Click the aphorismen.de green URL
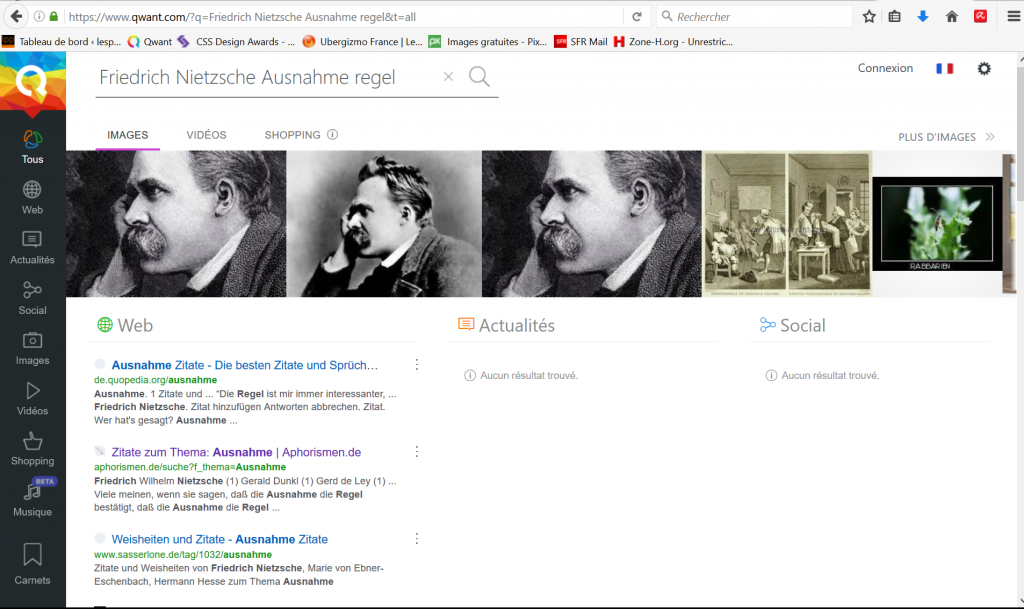The width and height of the screenshot is (1024, 609). click(x=190, y=467)
